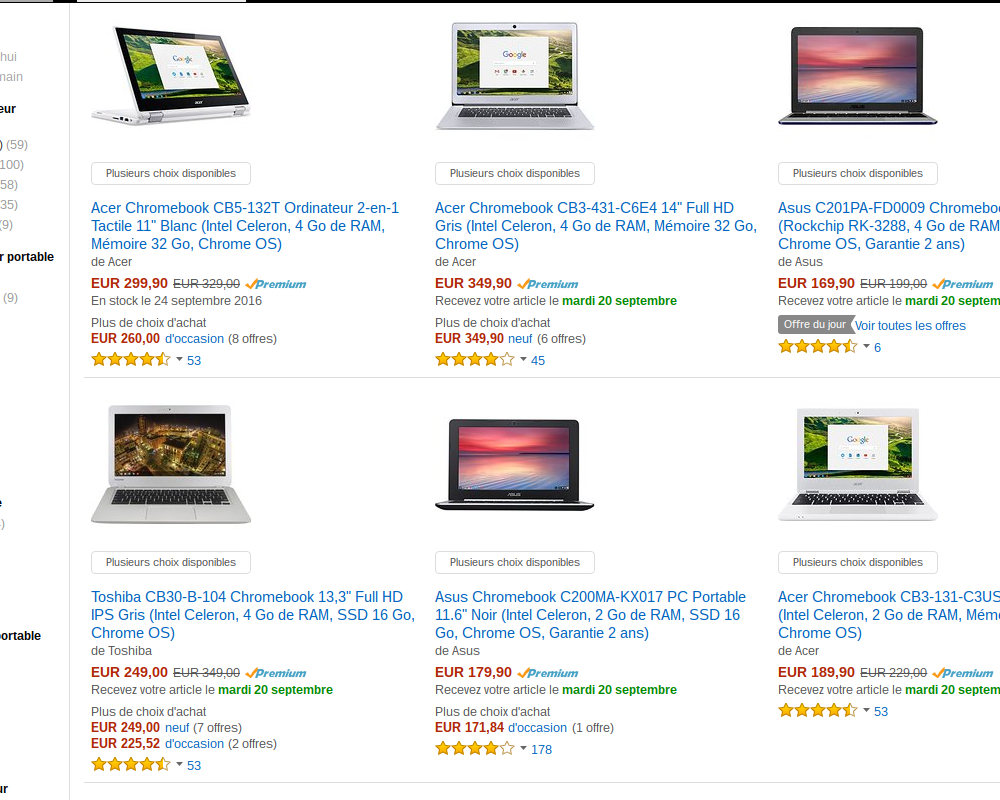The height and width of the screenshot is (800, 1000).
Task: Click Voir toutes les offres link
Action: click(x=910, y=325)
